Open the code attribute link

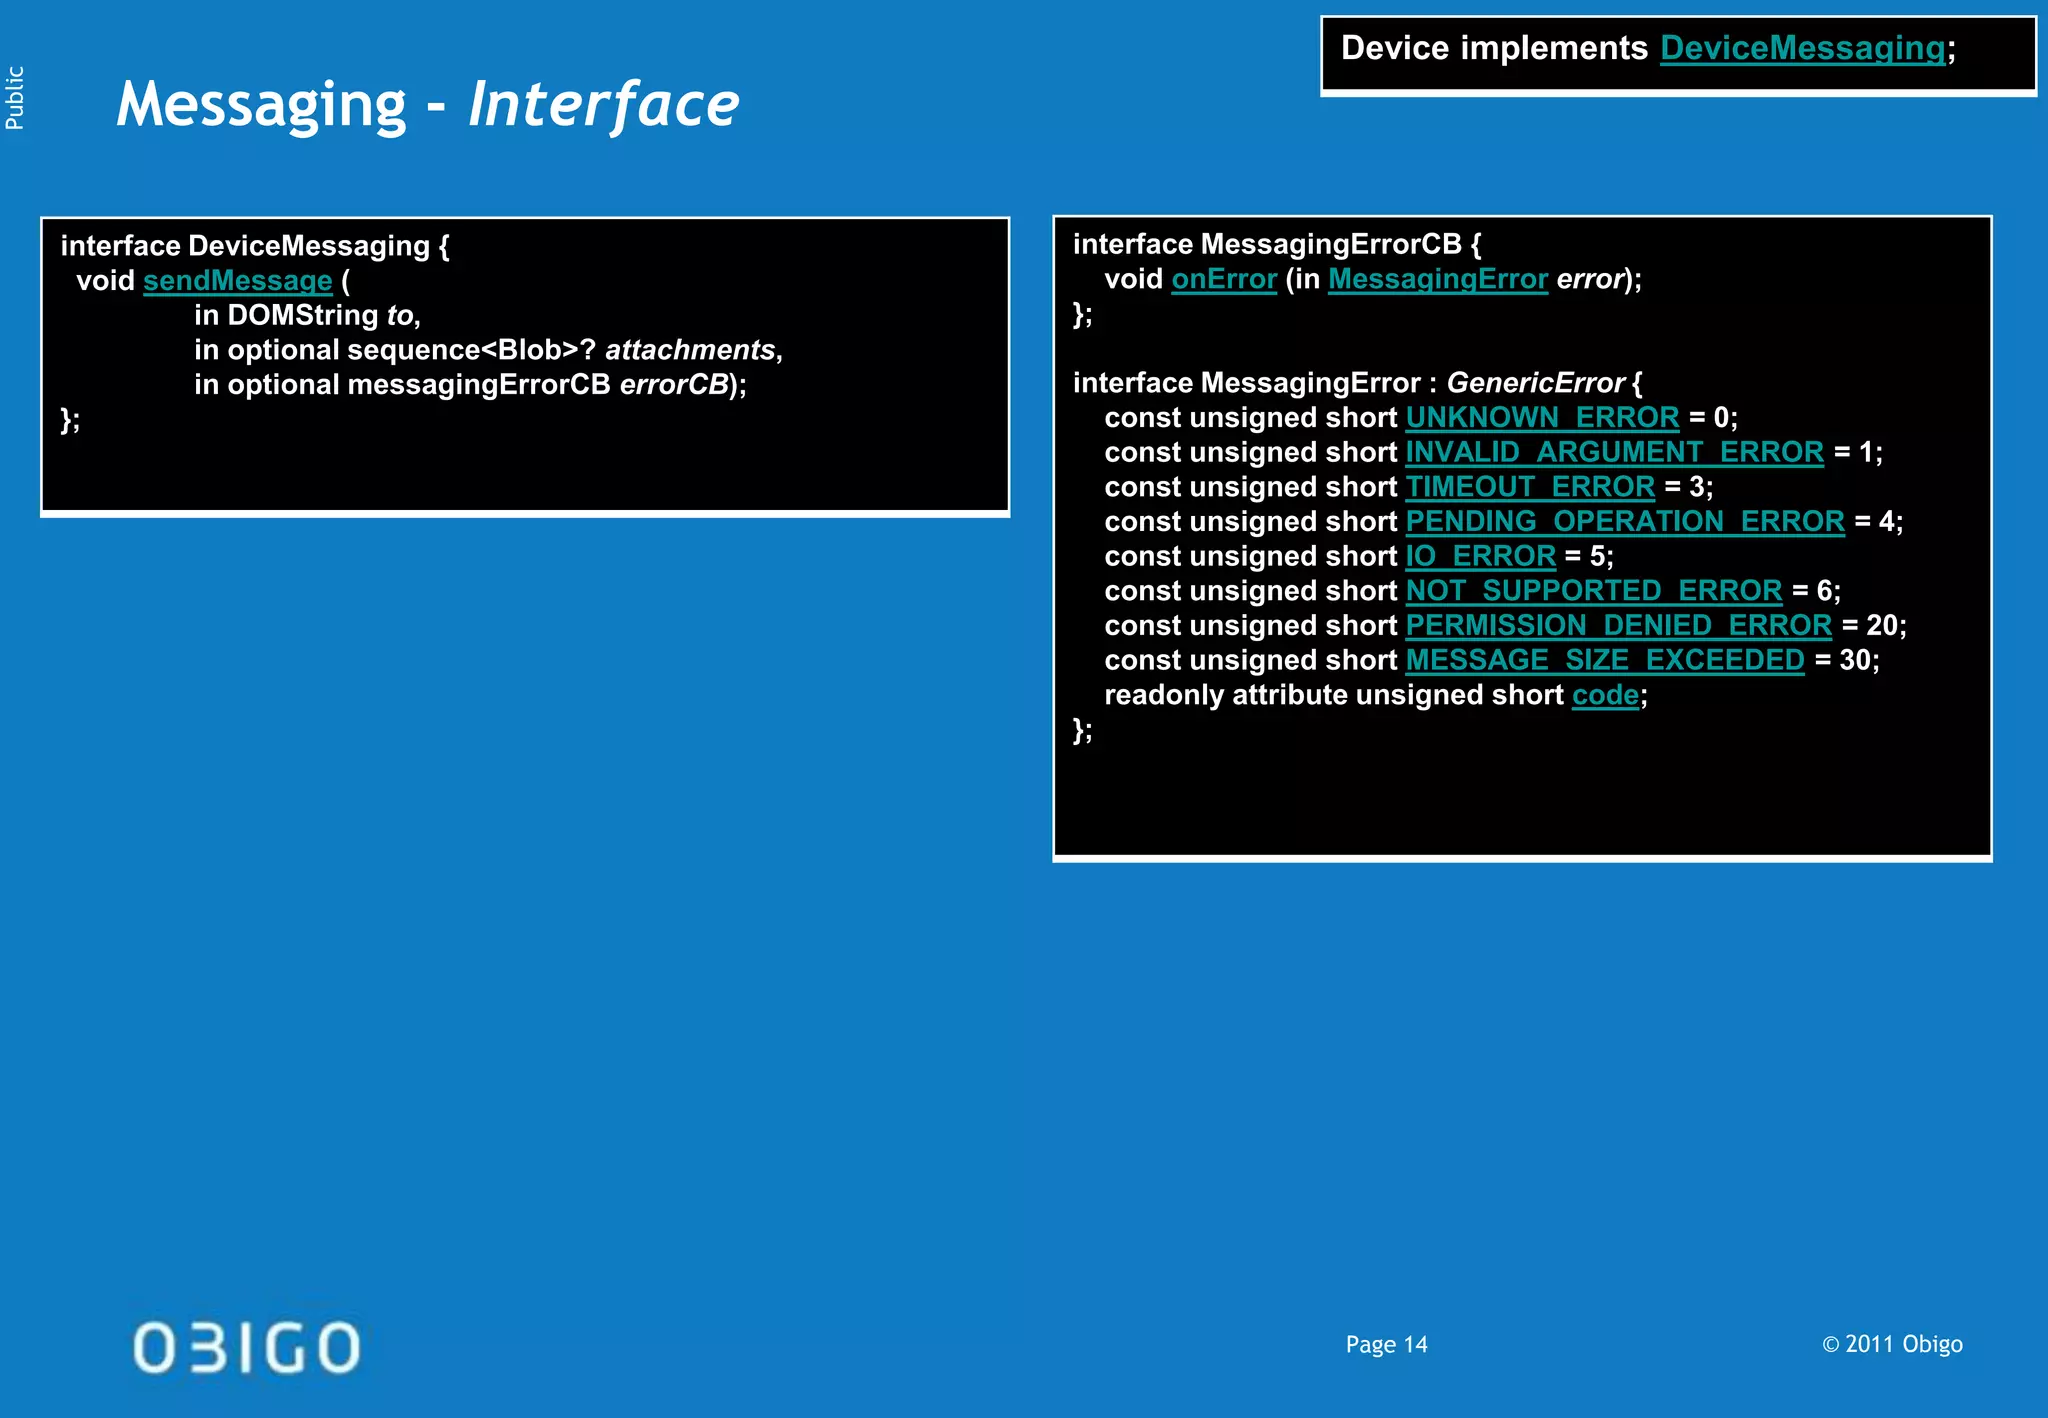coord(1605,695)
